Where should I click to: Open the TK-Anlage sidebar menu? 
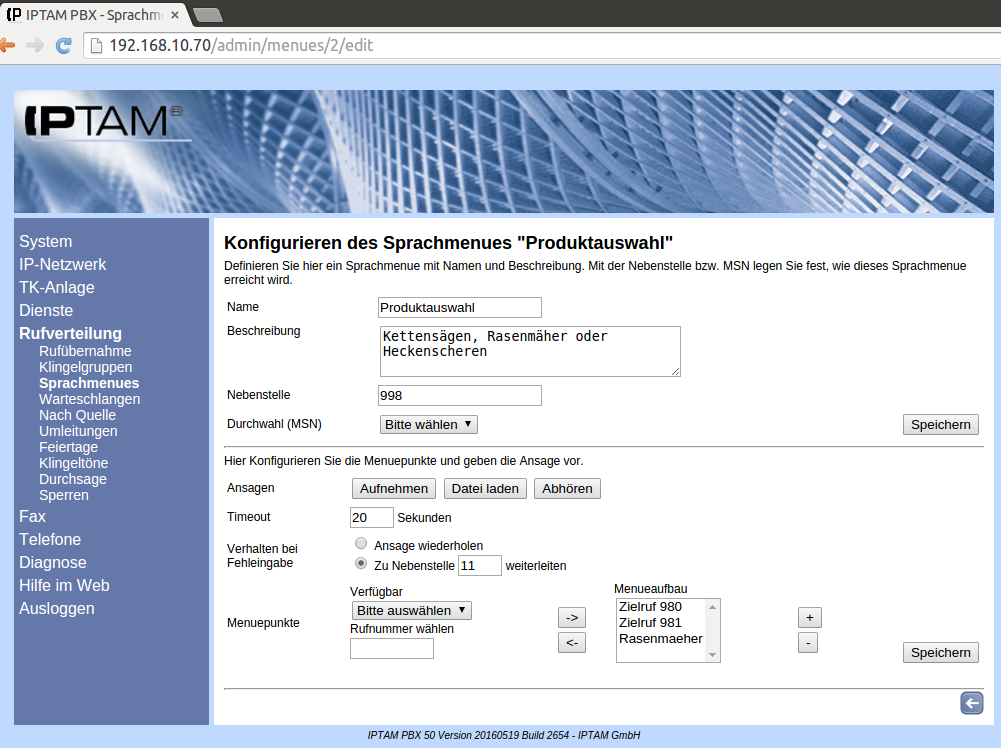[57, 287]
